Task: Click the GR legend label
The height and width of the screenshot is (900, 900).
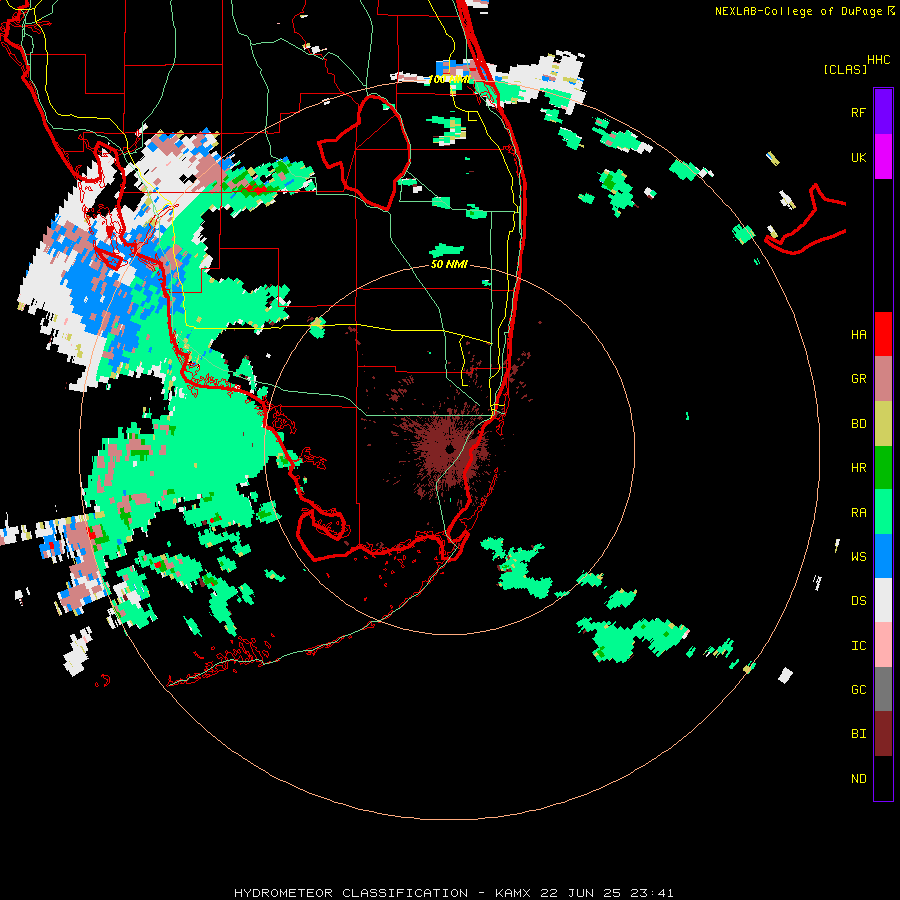Action: (x=858, y=379)
